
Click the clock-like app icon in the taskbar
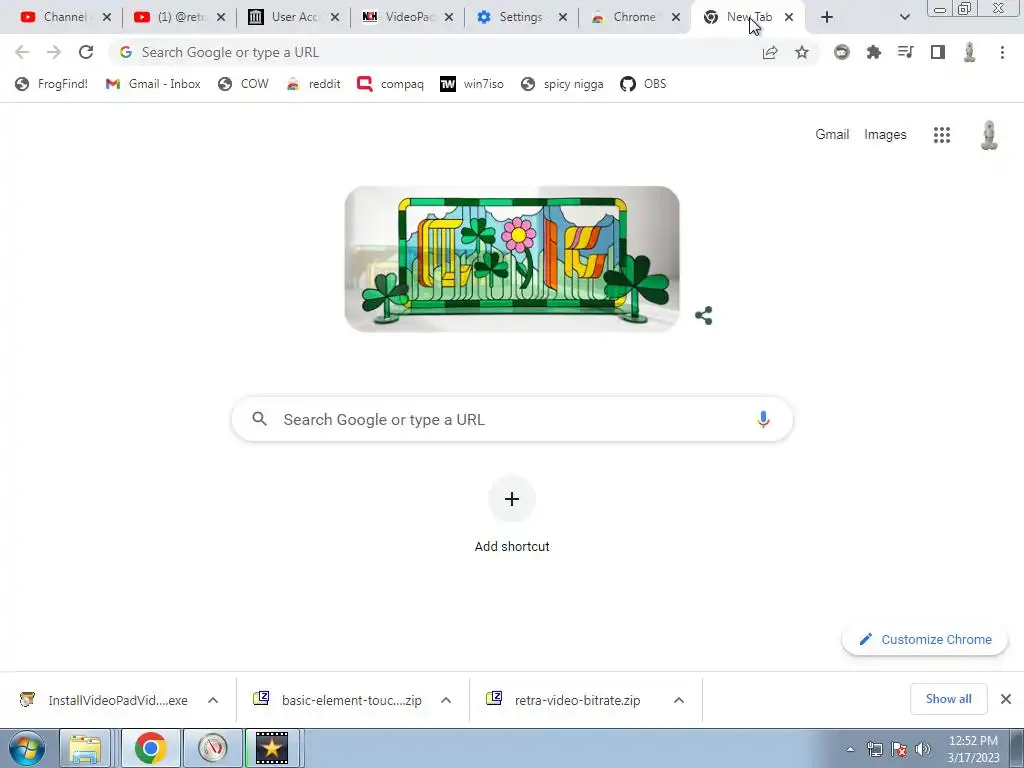pyautogui.click(x=213, y=748)
